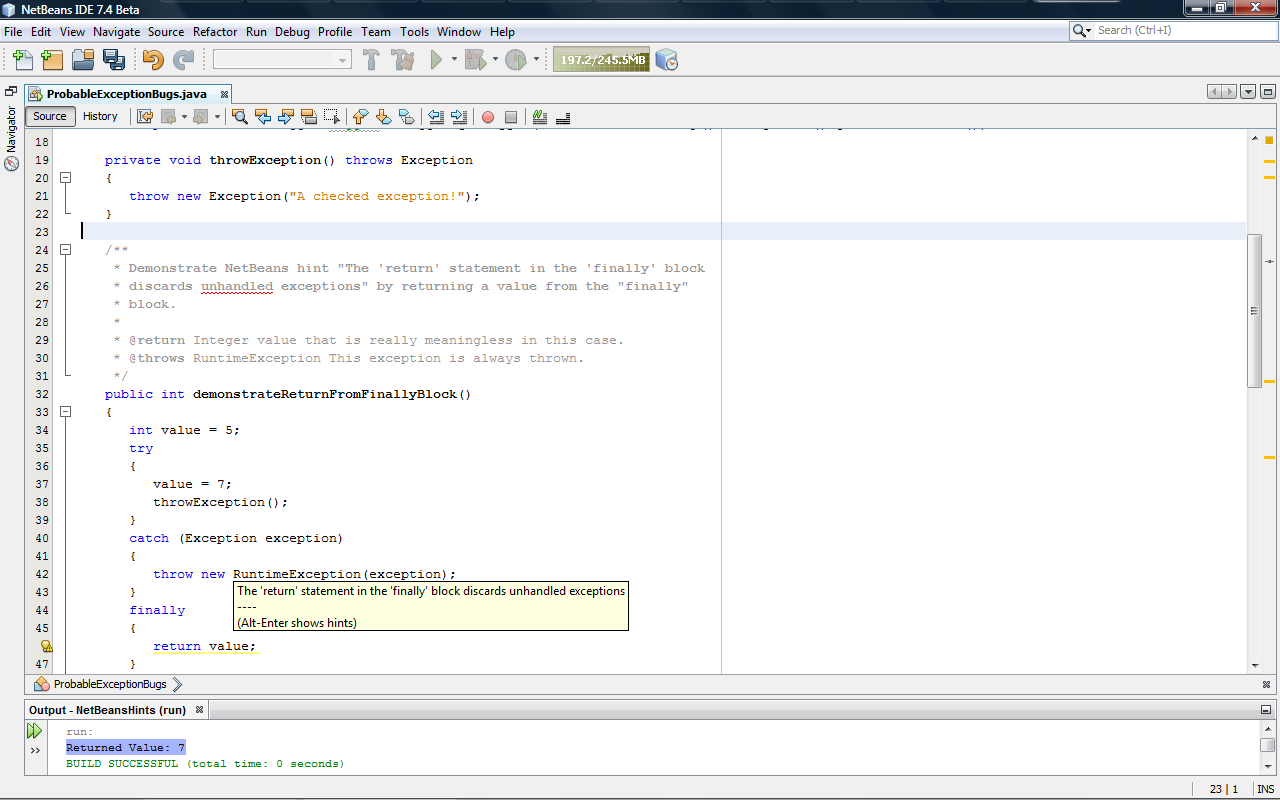Click the green Run Project arrow

click(x=436, y=60)
